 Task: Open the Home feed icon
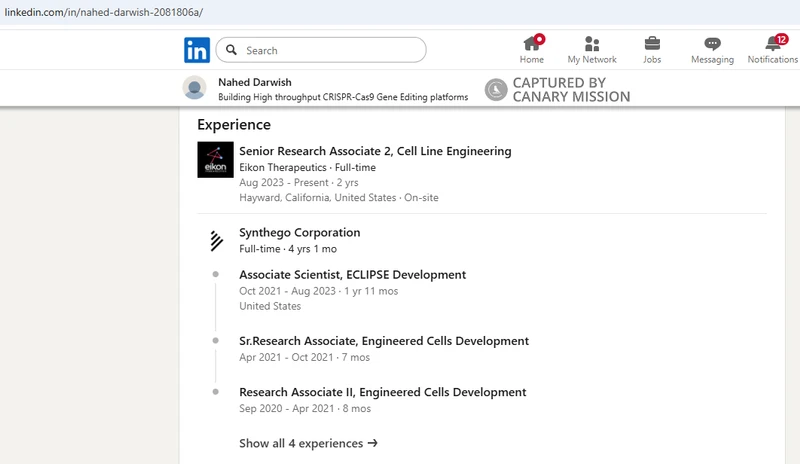tap(532, 44)
